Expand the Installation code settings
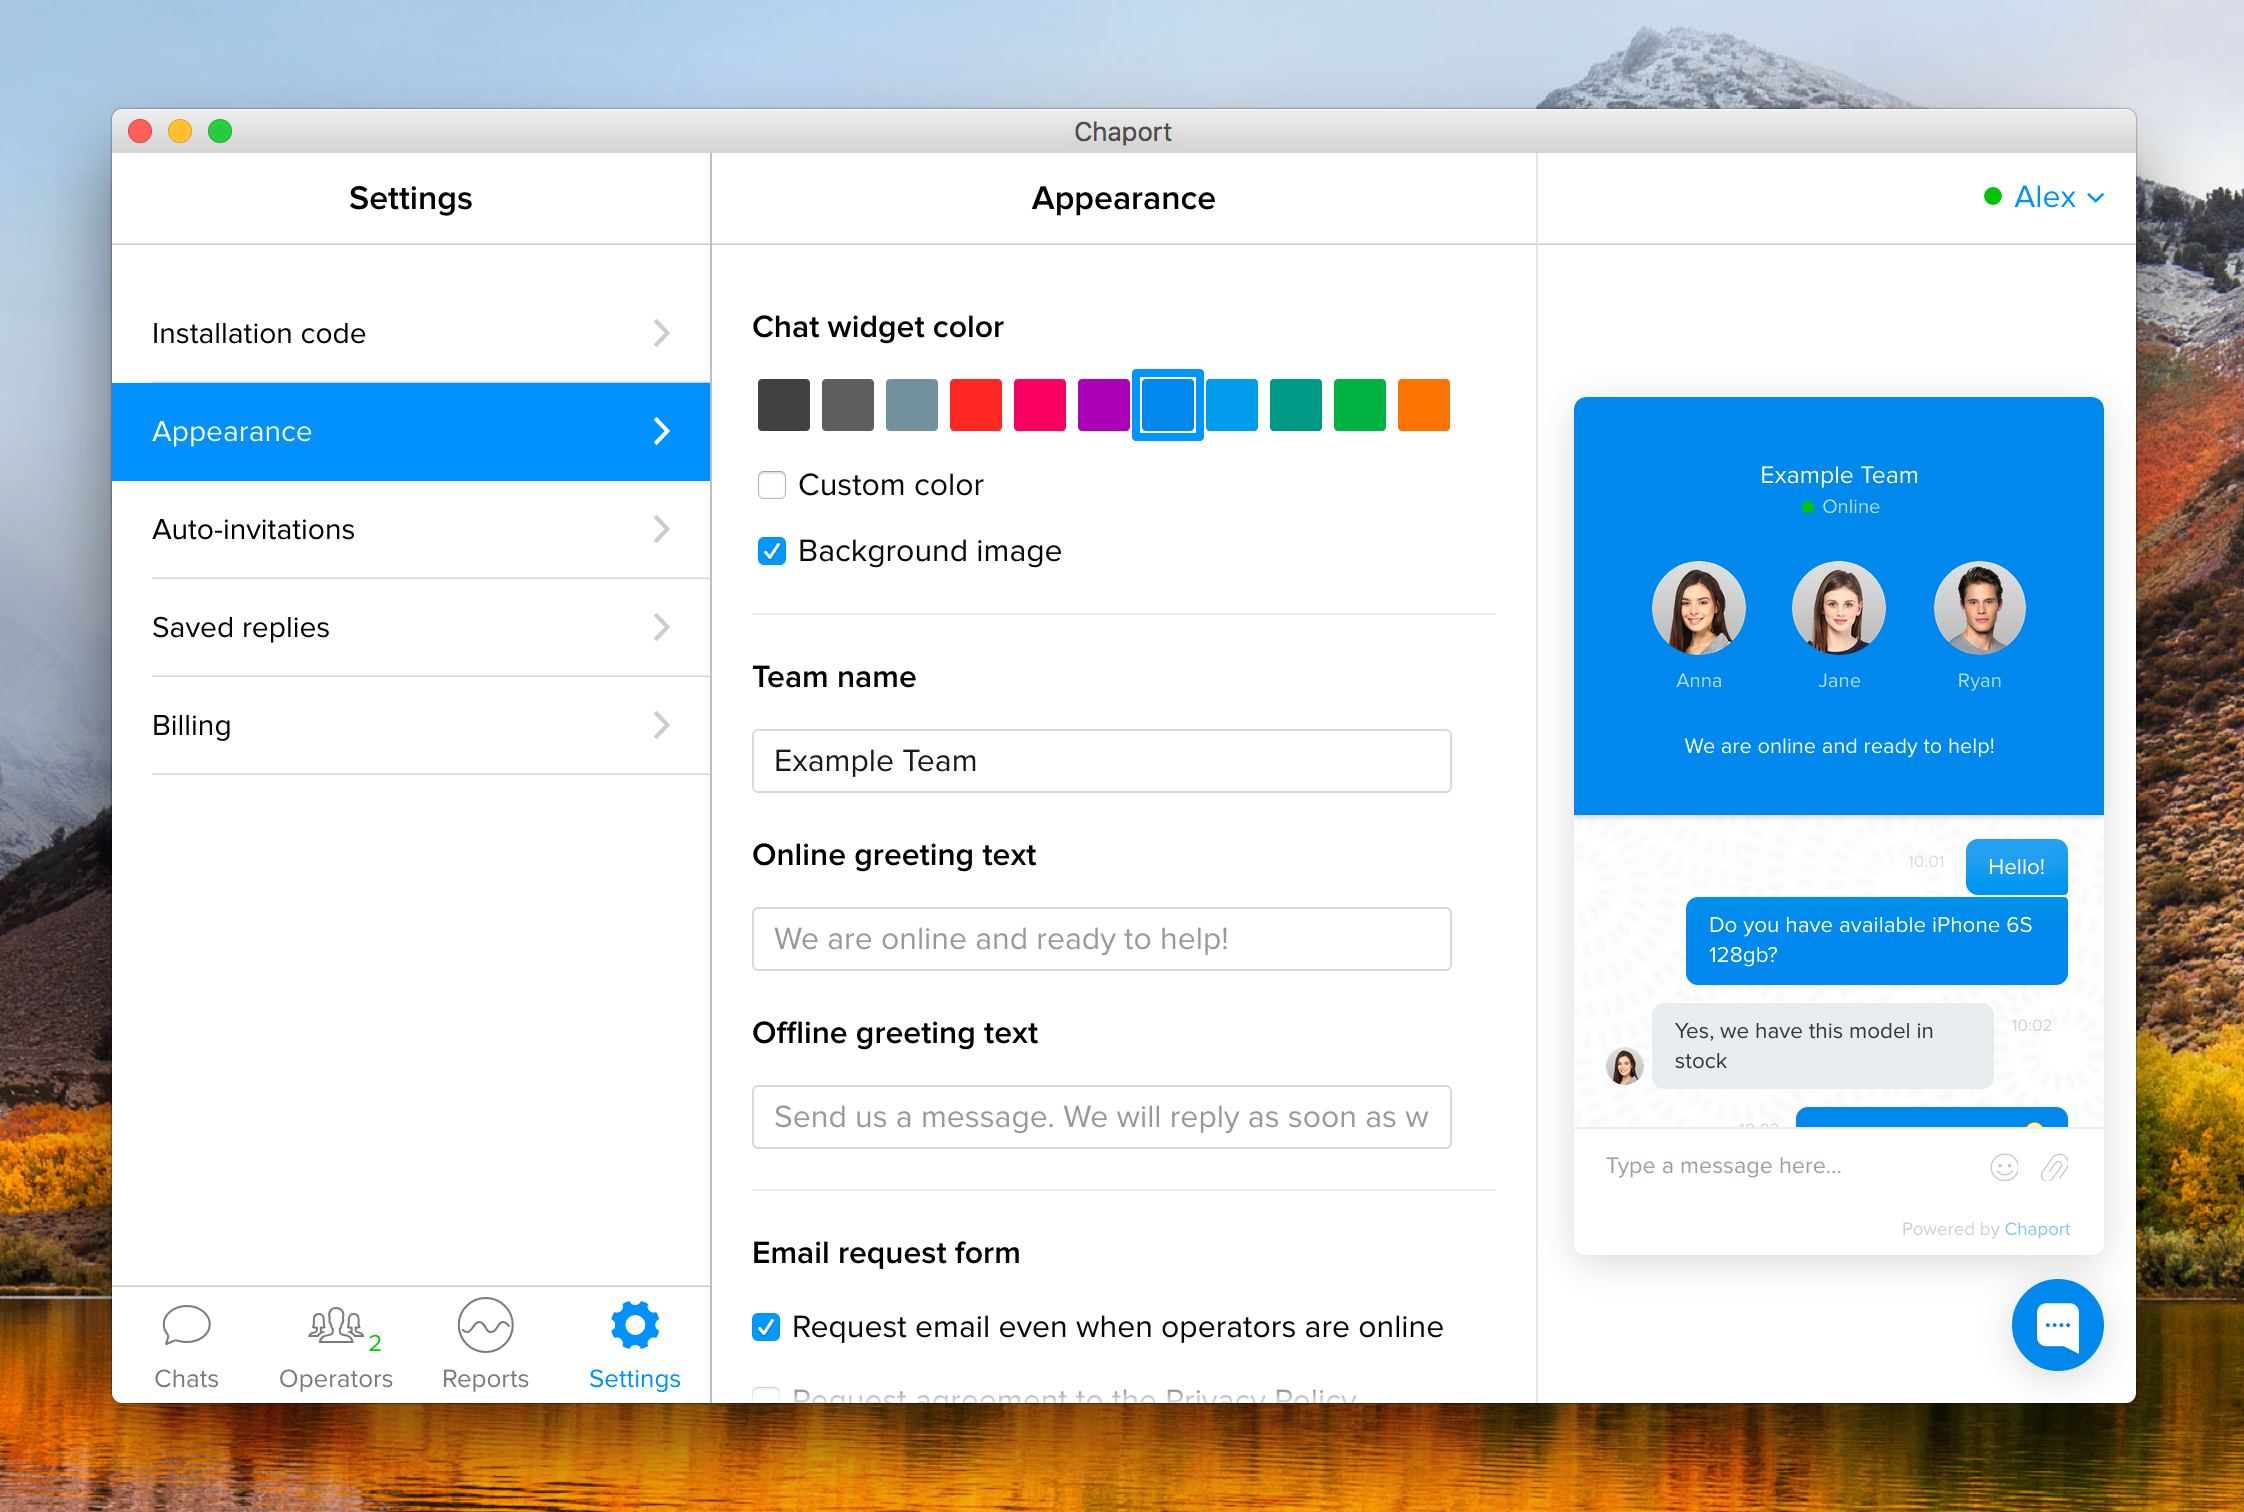This screenshot has height=1512, width=2244. [413, 332]
